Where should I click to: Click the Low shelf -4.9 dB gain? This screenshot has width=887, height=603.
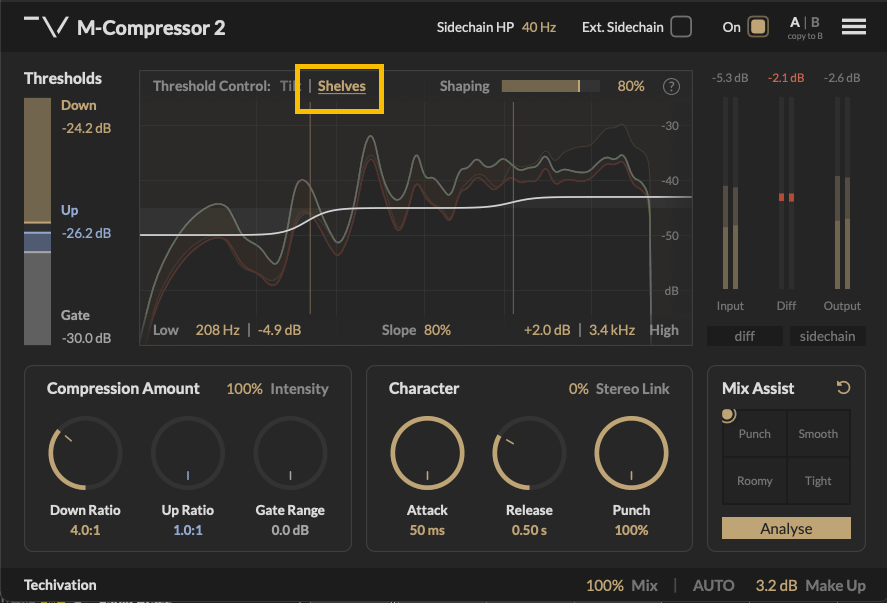tap(279, 330)
